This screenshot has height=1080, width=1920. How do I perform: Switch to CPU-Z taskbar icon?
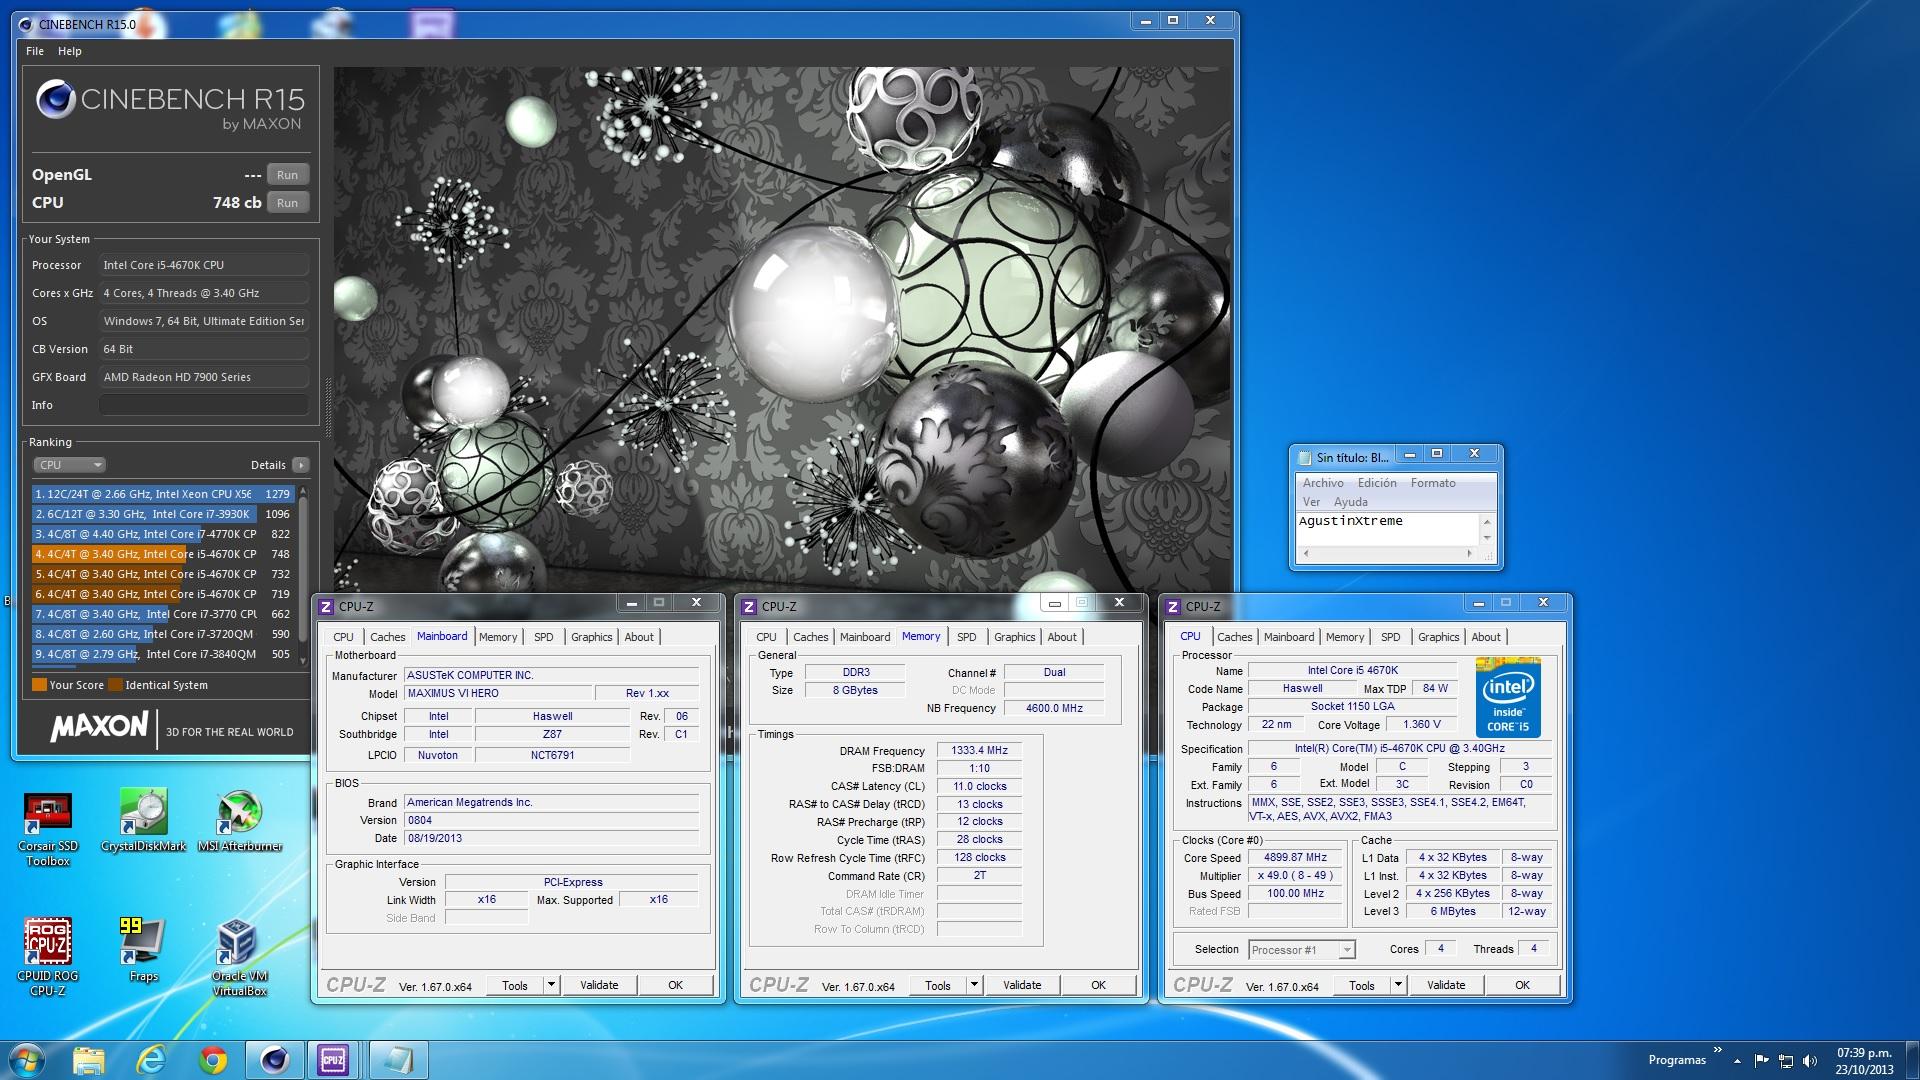(x=333, y=1060)
